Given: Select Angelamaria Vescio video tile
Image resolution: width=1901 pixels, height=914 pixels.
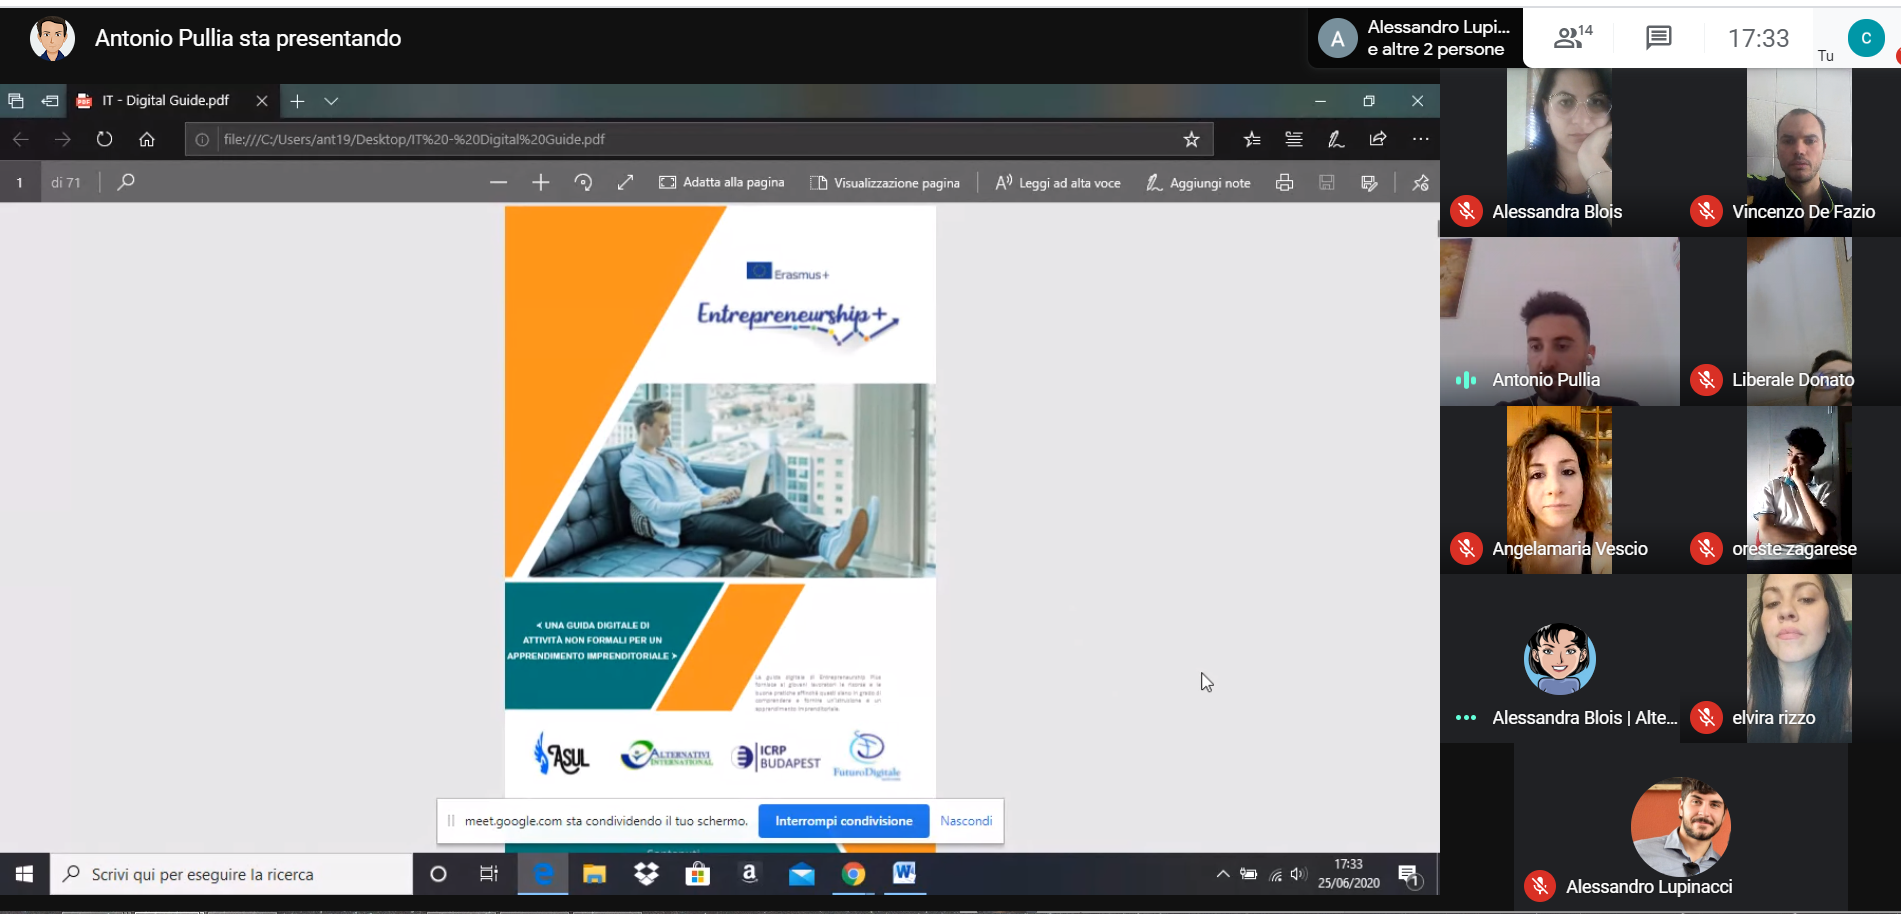Looking at the screenshot, I should pos(1559,490).
